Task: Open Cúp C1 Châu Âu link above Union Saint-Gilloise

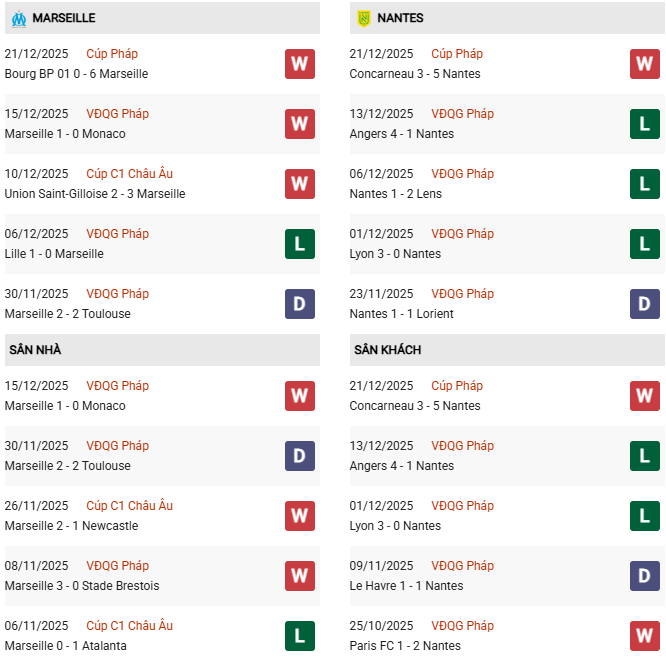Action: (129, 174)
